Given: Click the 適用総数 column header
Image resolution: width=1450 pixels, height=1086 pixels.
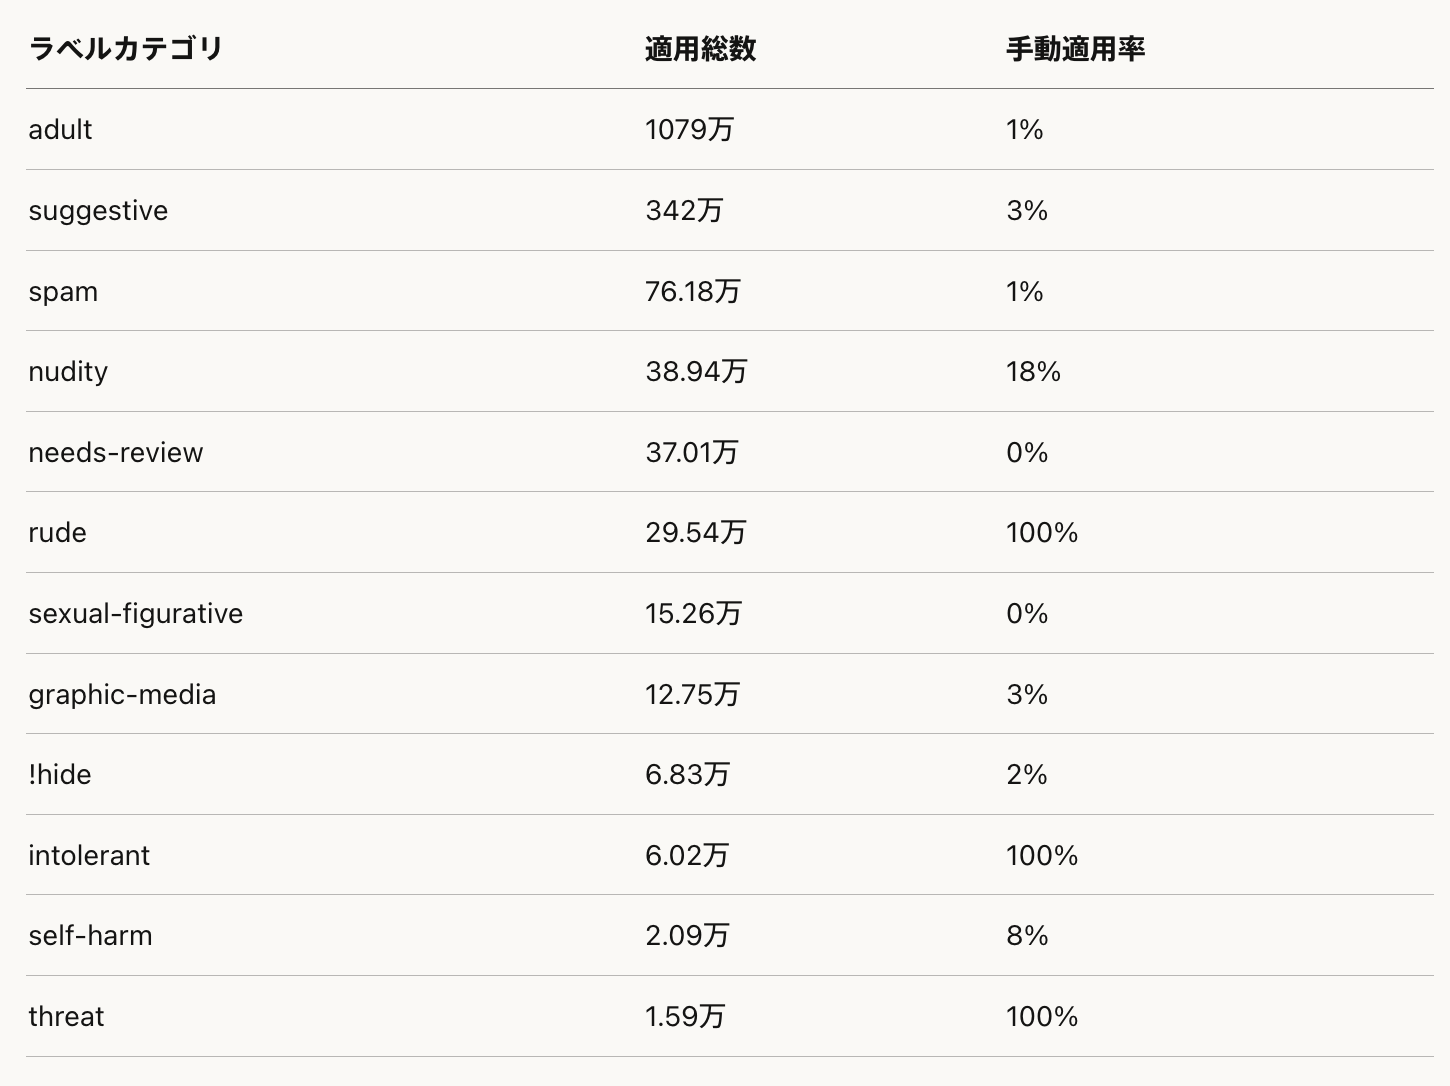Looking at the screenshot, I should (700, 48).
